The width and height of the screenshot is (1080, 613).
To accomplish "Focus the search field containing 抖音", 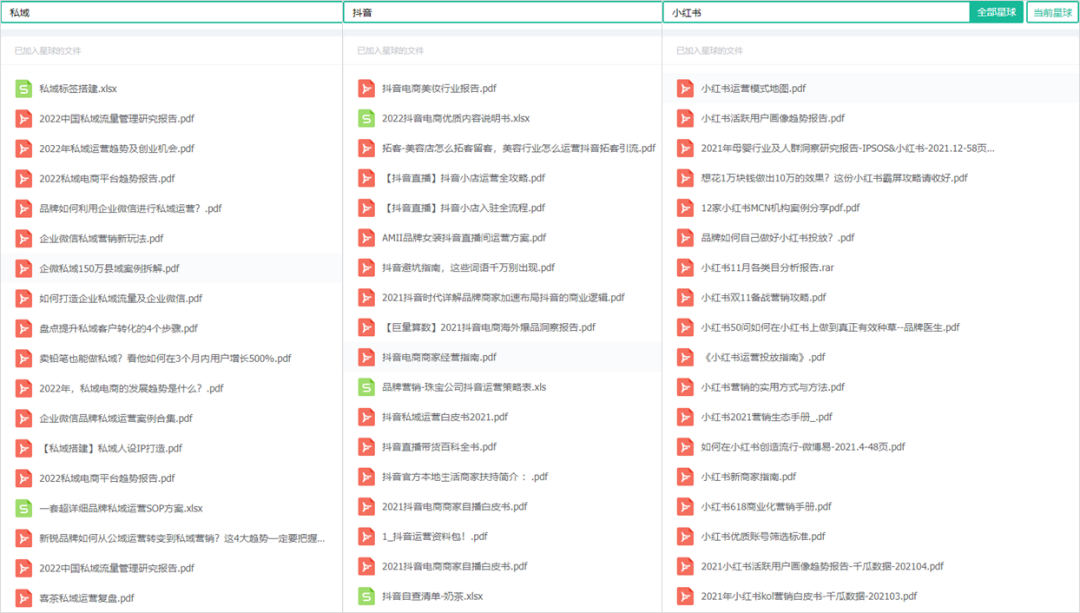I will coord(503,12).
